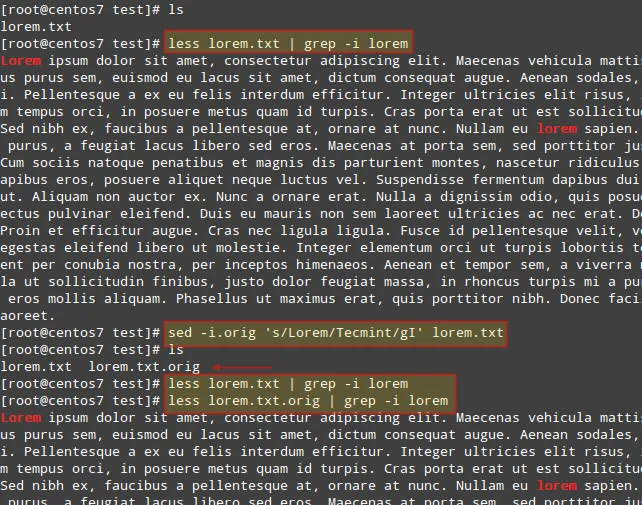The height and width of the screenshot is (505, 642).
Task: Click the word aoreet. ending the output
Action: (x=27, y=316)
